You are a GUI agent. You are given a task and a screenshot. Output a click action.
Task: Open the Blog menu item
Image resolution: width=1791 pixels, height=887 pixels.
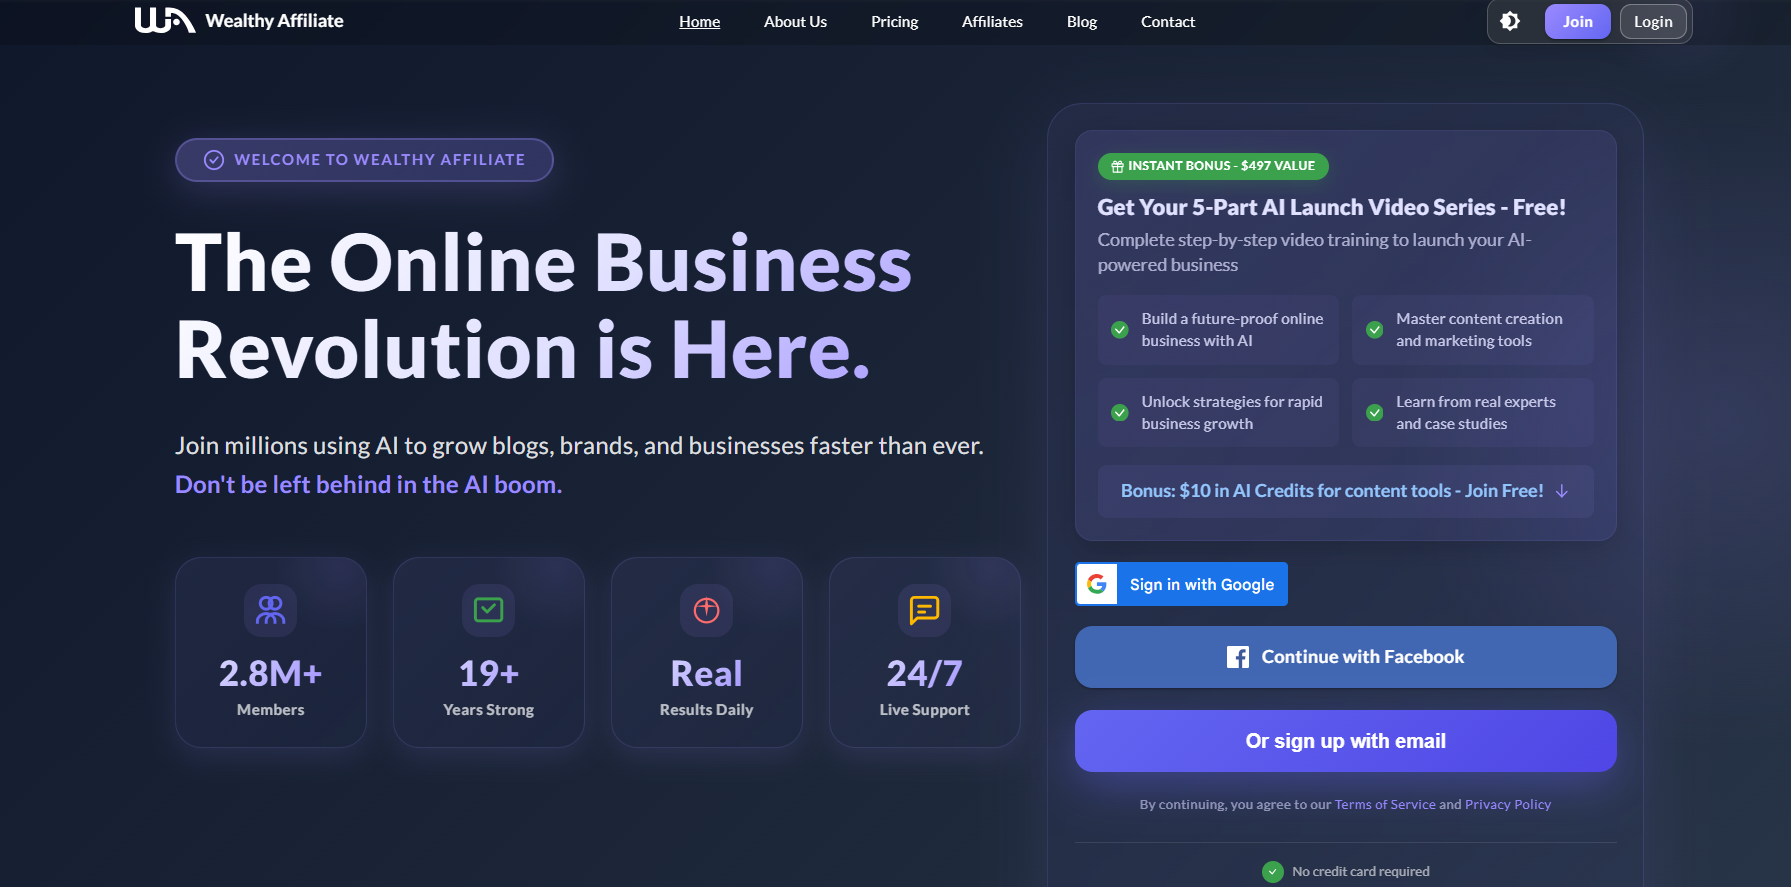point(1082,22)
